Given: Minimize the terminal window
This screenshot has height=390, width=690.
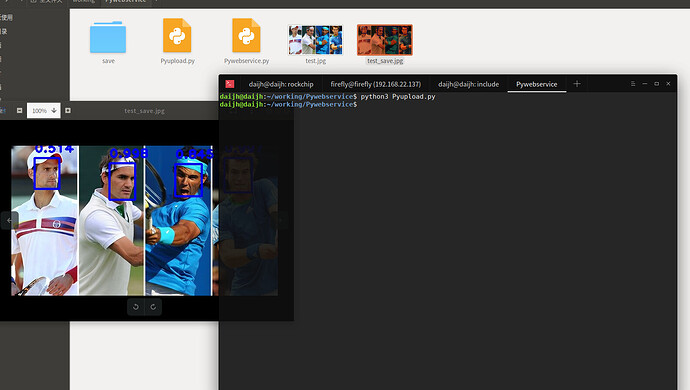Looking at the screenshot, I should coord(645,84).
